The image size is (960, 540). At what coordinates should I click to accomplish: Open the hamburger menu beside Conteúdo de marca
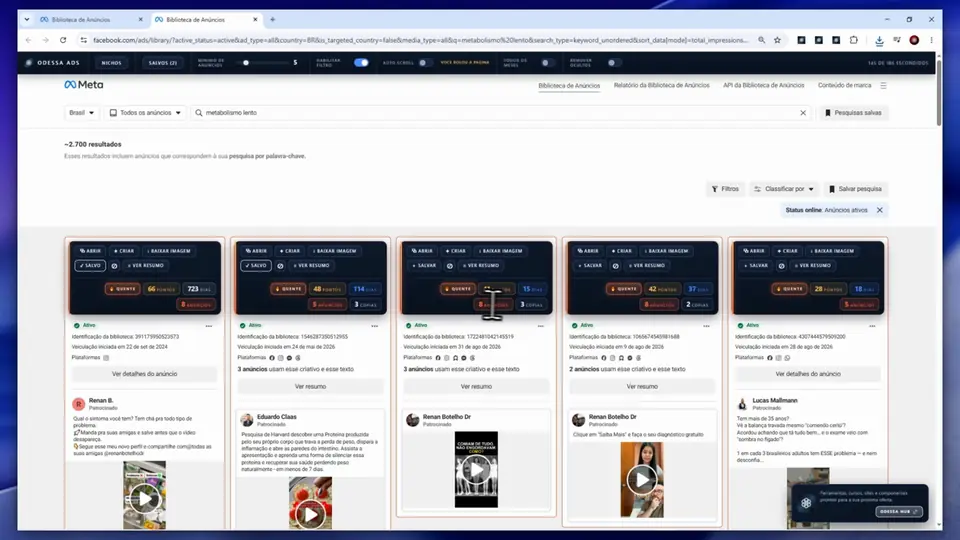click(883, 86)
